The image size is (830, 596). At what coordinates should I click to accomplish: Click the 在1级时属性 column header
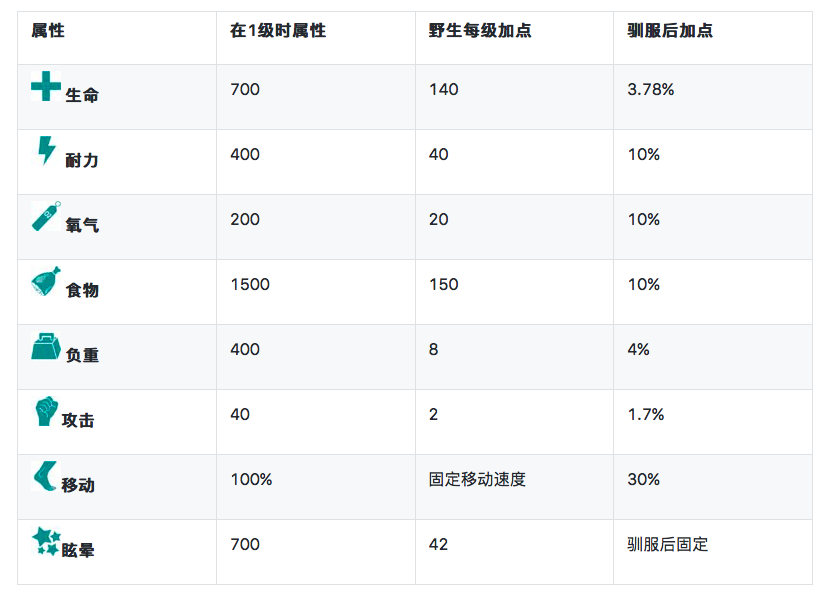click(x=278, y=31)
